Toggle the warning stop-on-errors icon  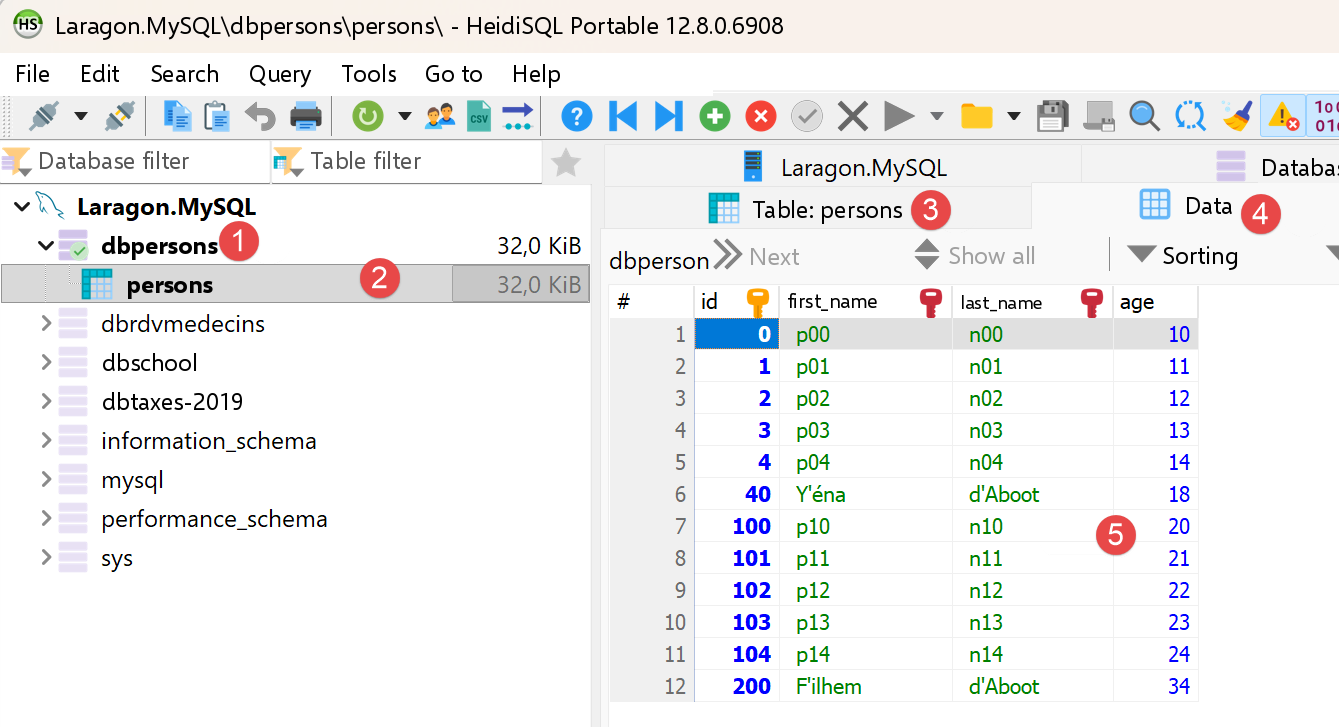1283,116
